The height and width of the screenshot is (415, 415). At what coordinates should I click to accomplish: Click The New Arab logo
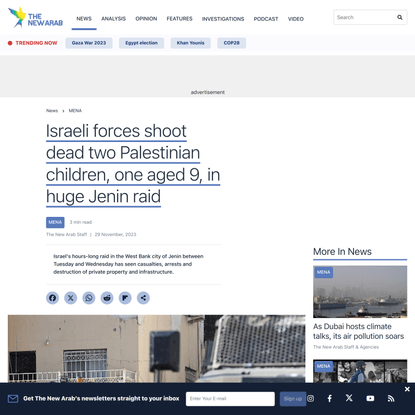(35, 18)
